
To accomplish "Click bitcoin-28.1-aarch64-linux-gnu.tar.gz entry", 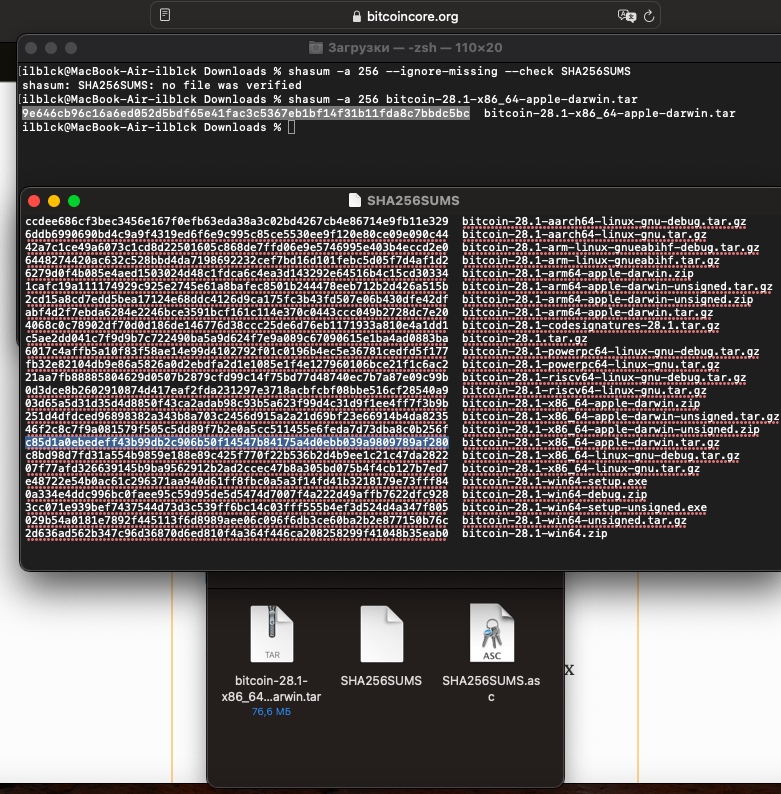I will pos(584,234).
